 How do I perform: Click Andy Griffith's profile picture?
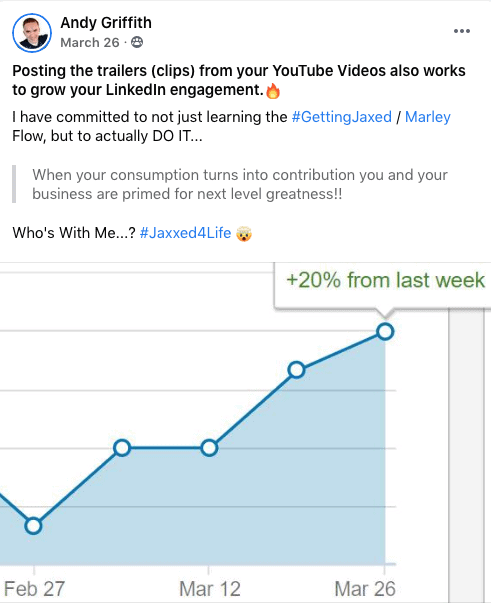click(32, 33)
